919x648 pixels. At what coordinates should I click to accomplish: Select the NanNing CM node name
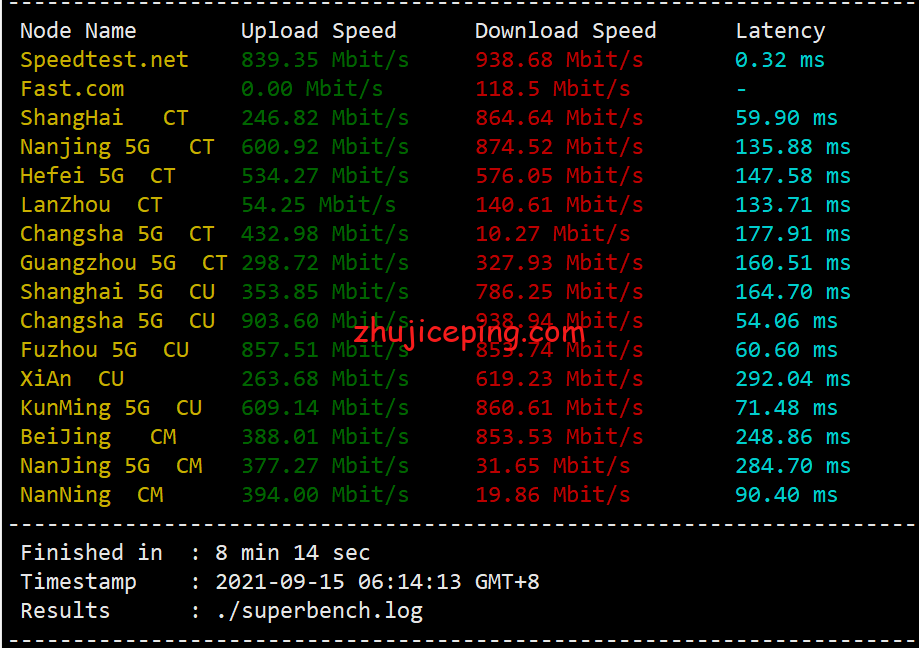[x=91, y=495]
